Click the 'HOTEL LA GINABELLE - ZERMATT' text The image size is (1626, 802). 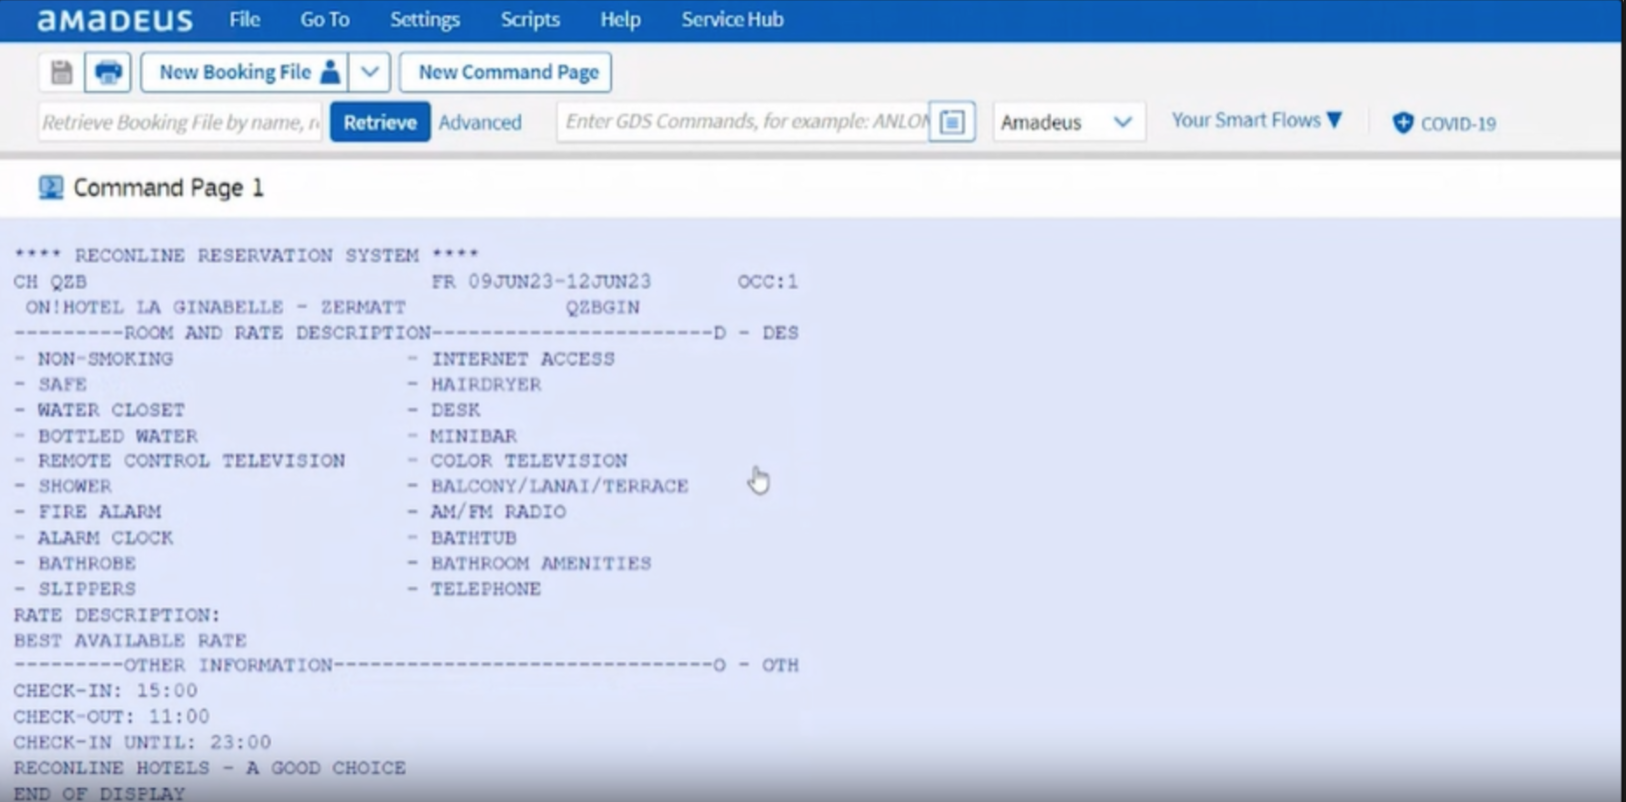(235, 307)
